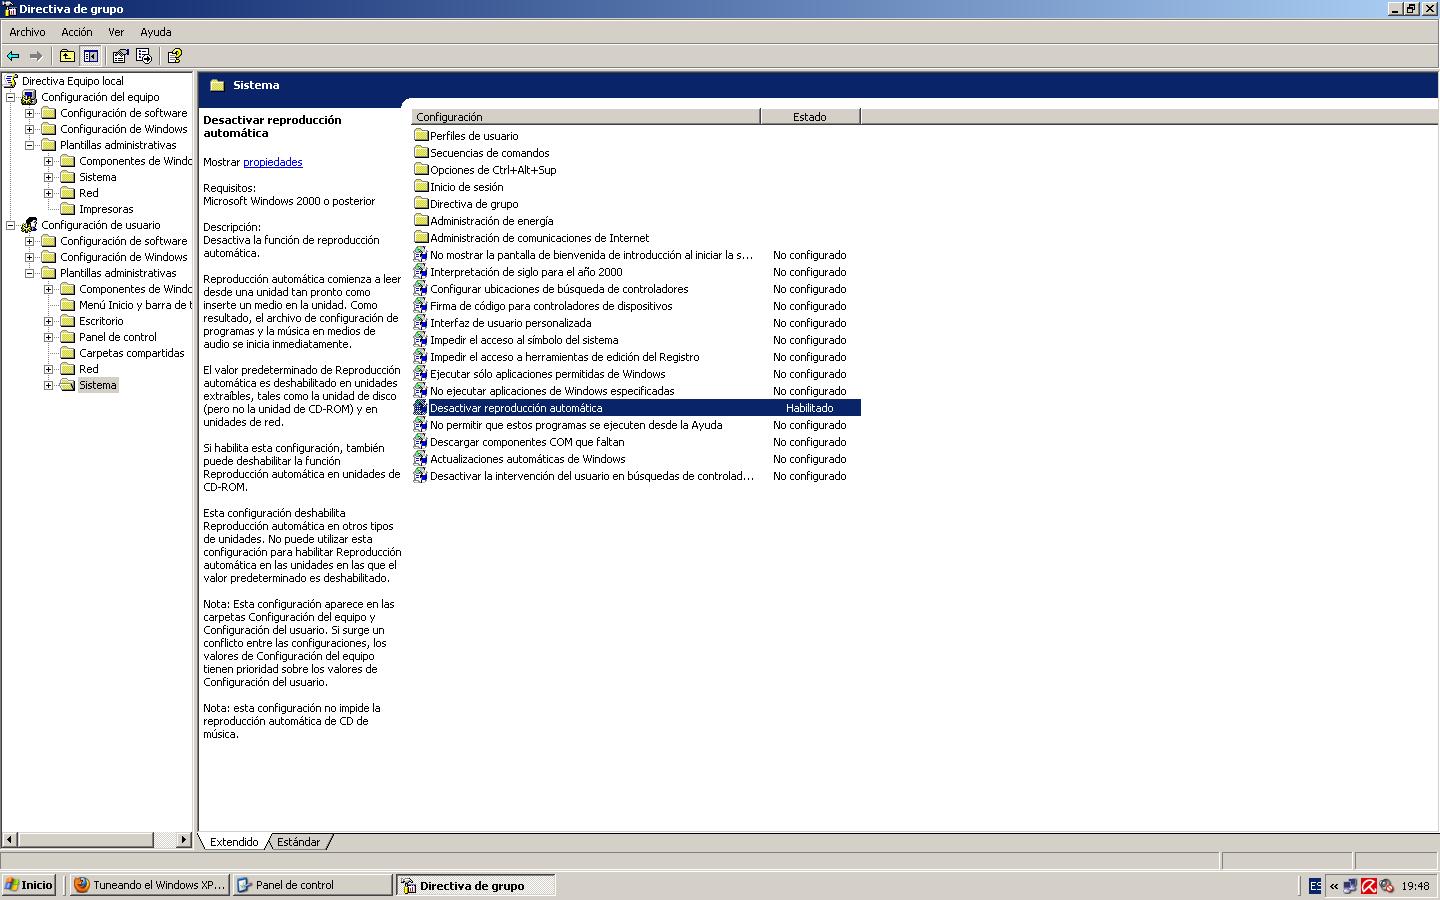Toggle the show/hide console tree icon
Viewport: 1440px width, 900px height.
91,56
